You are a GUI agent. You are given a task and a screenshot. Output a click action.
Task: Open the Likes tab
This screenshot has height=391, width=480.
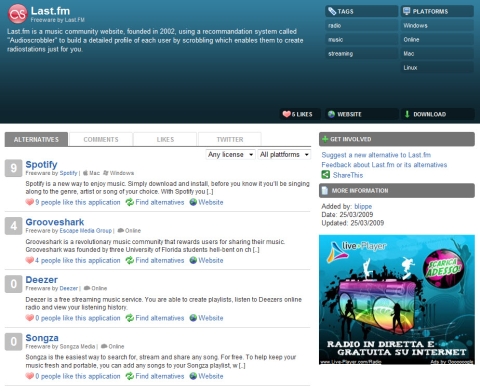[165, 139]
